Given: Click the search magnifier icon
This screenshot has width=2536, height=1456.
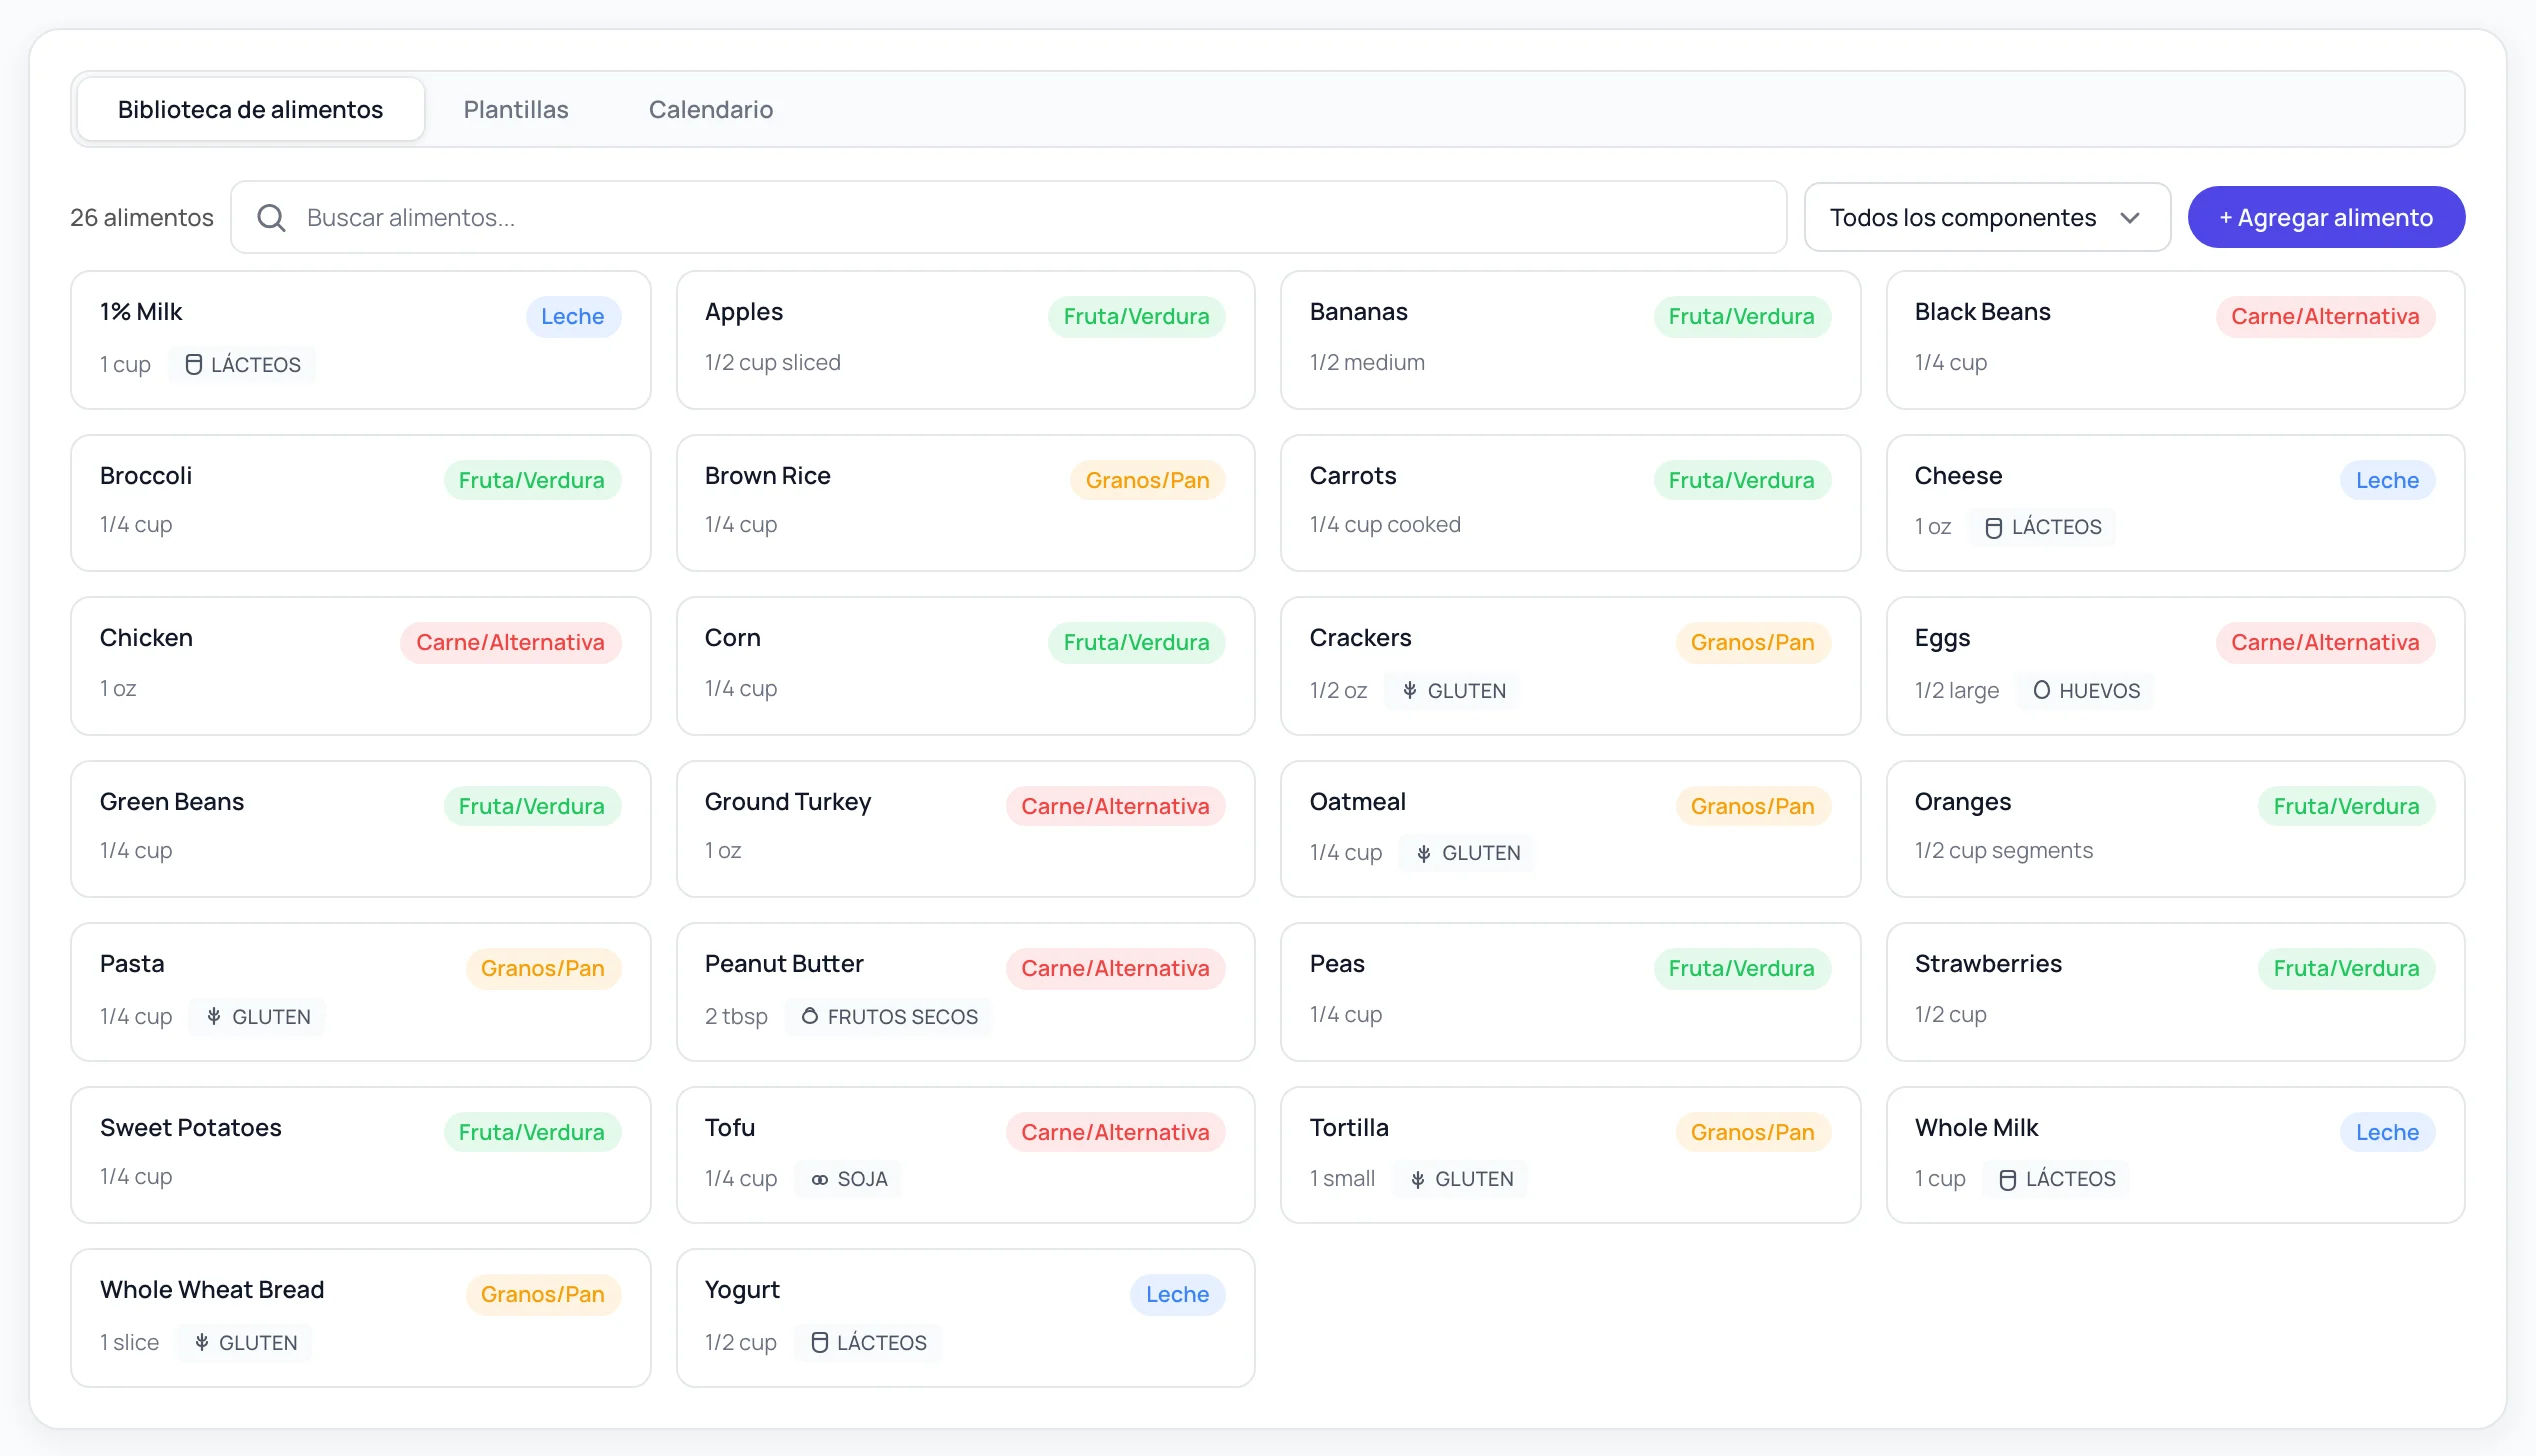Looking at the screenshot, I should 271,217.
